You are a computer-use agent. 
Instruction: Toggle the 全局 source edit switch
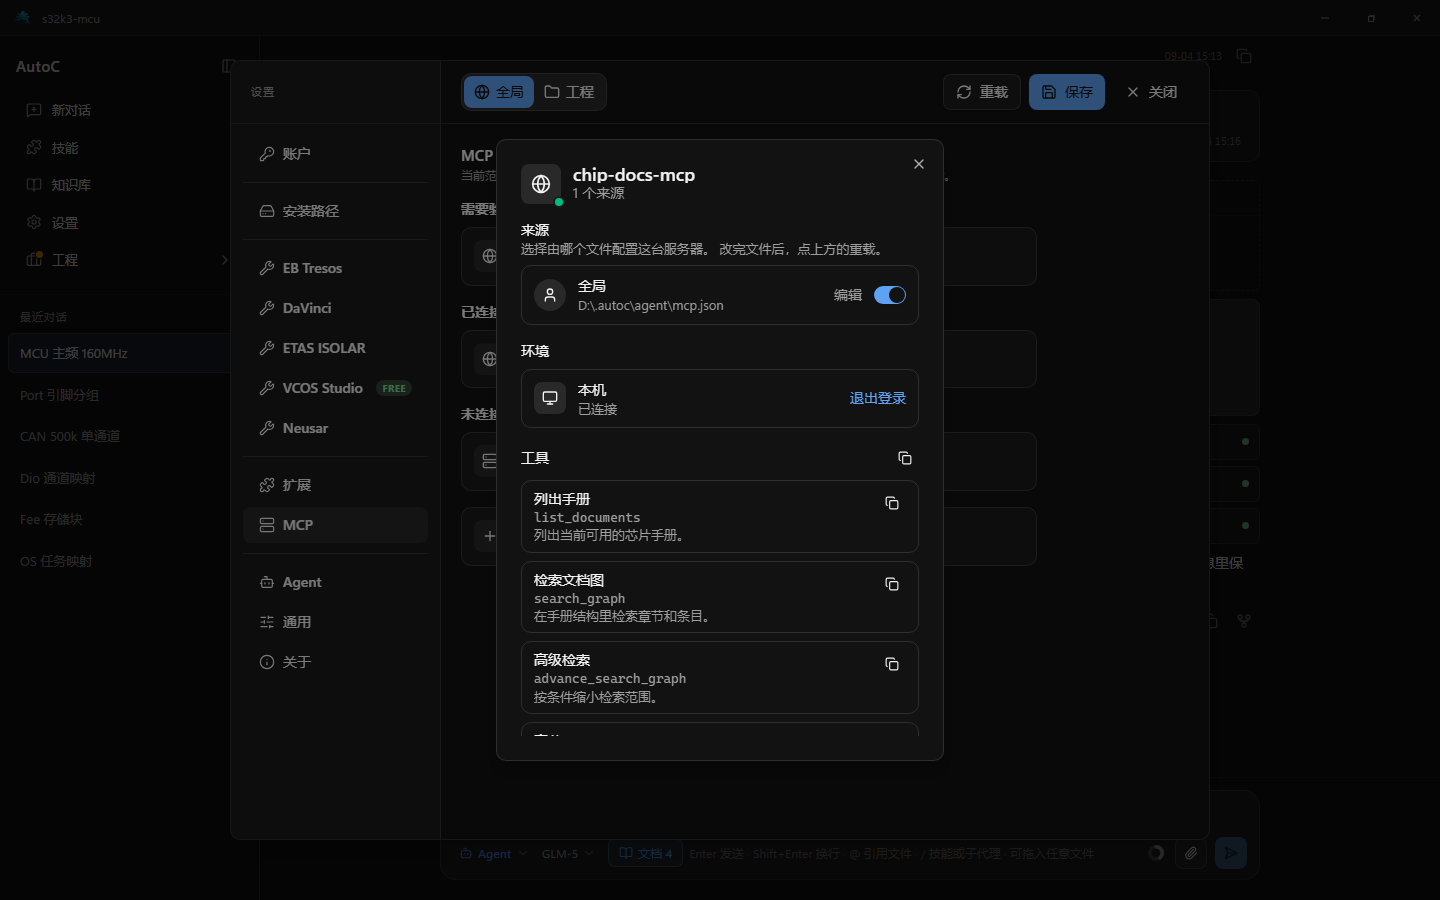[x=890, y=295]
